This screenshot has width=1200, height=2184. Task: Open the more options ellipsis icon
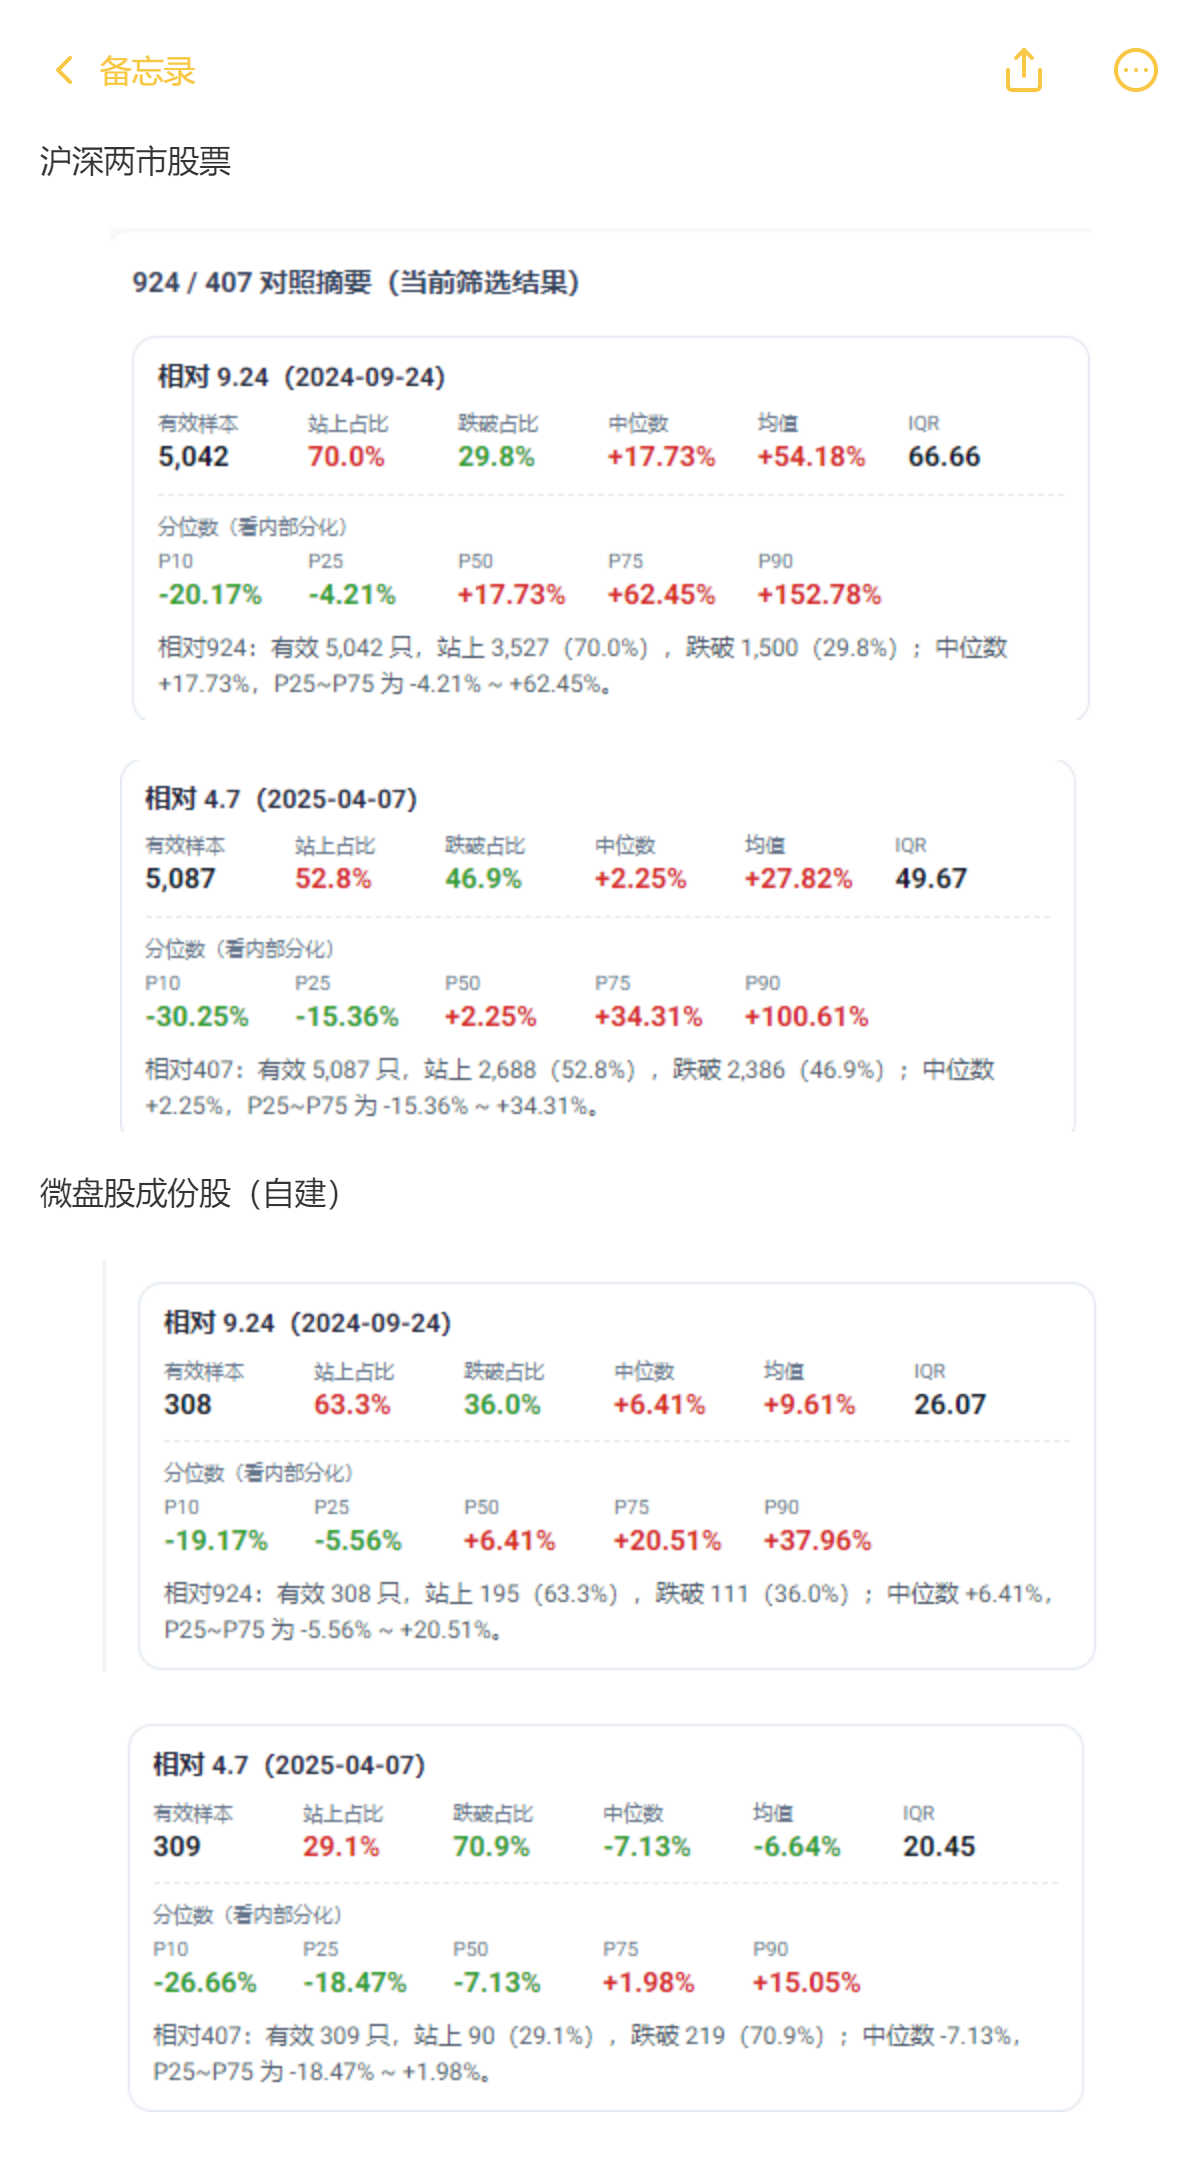coord(1136,70)
